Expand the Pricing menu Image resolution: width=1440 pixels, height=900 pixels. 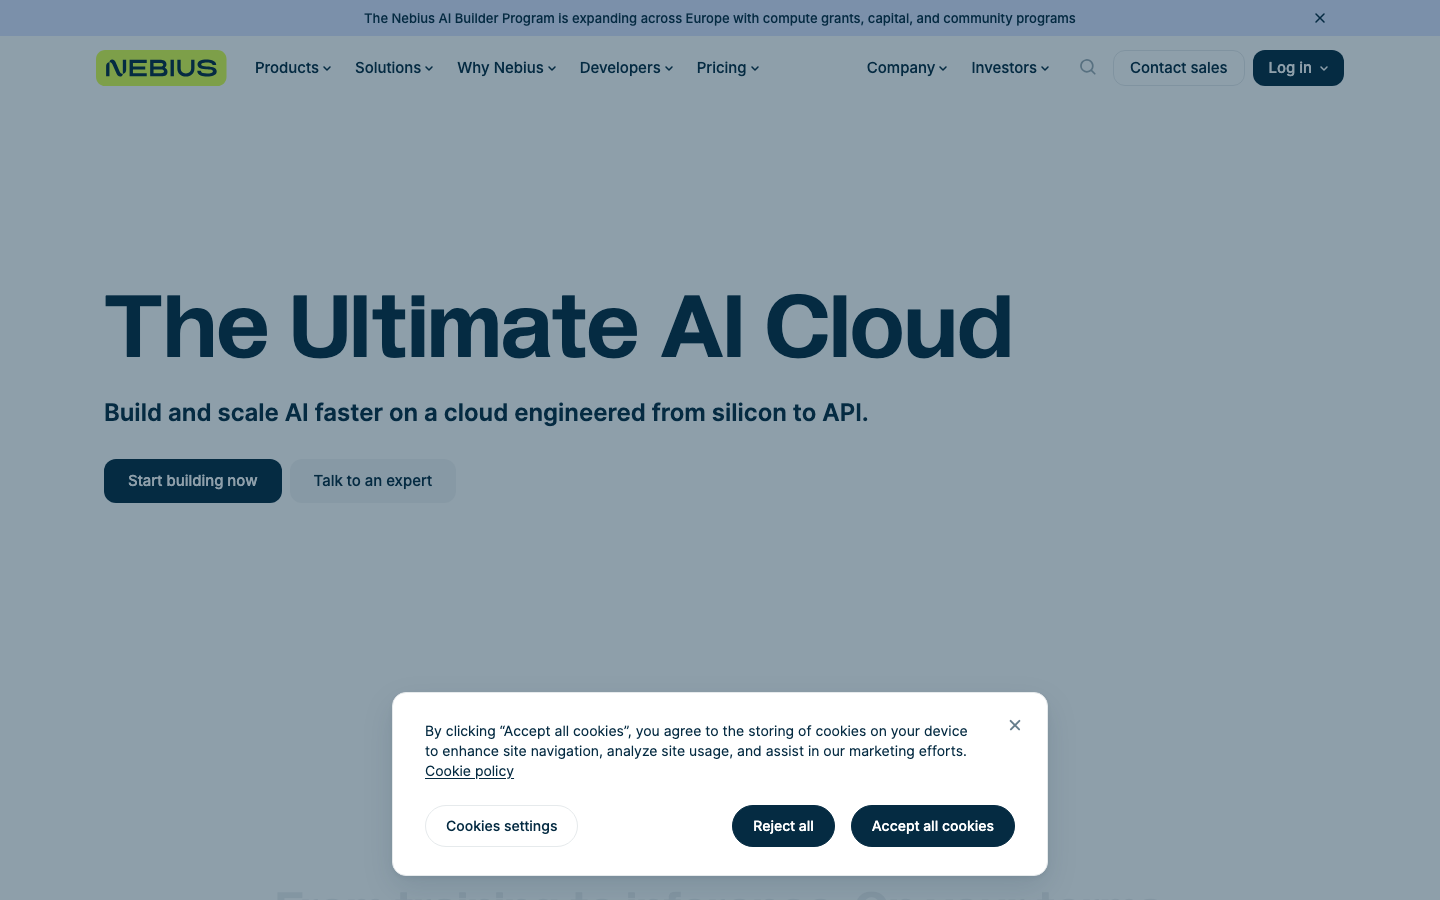(x=728, y=68)
